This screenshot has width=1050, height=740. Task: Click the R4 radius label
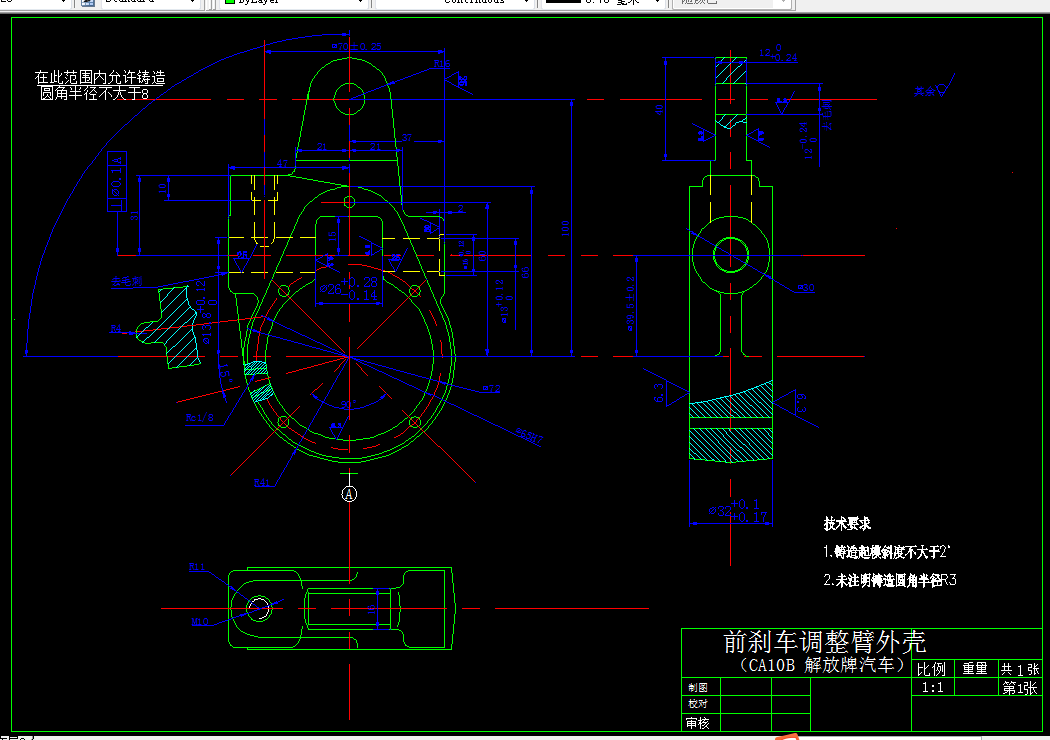click(x=116, y=329)
